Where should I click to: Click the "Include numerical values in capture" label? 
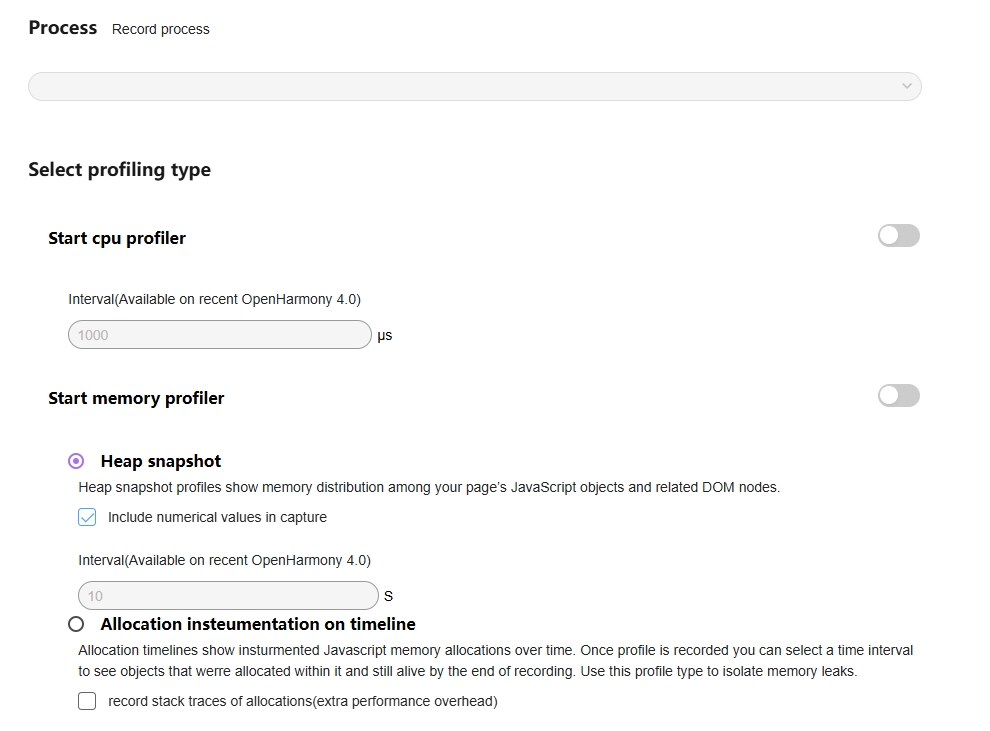pos(217,517)
